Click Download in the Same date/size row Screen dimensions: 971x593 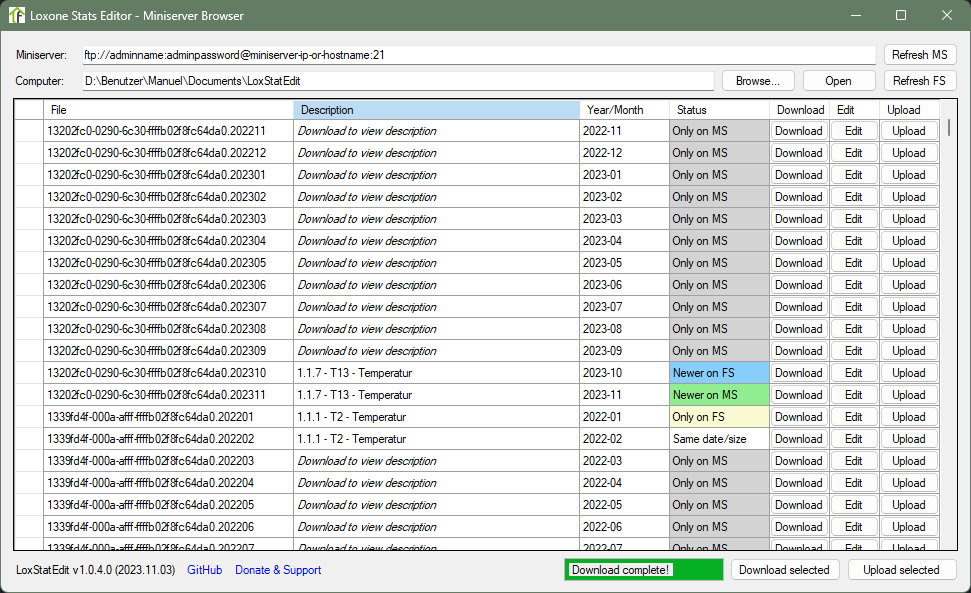799,439
